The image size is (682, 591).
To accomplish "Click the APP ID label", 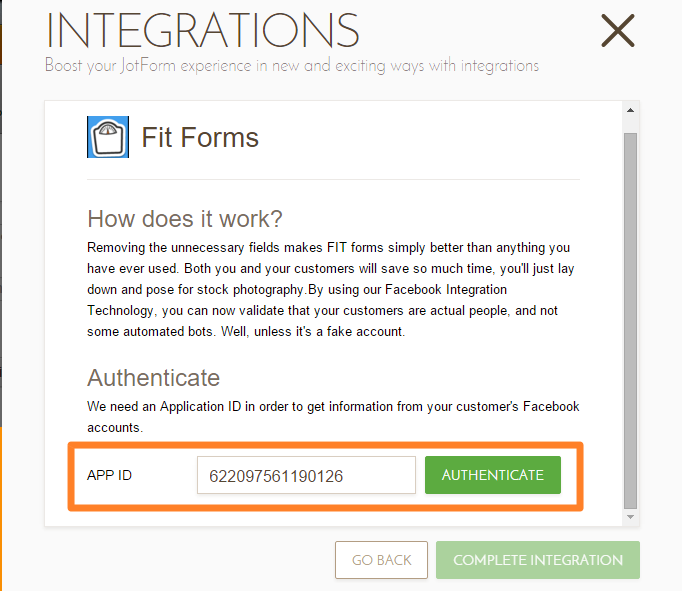I will 109,475.
